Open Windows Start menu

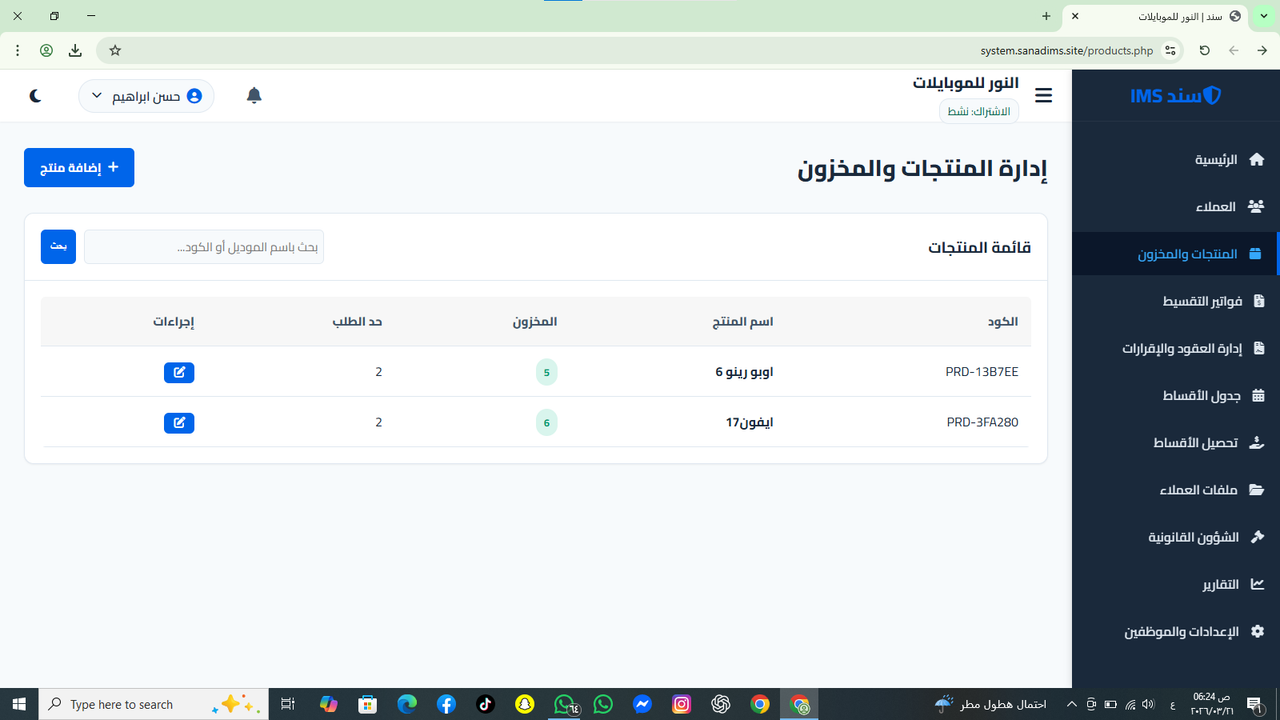point(19,704)
